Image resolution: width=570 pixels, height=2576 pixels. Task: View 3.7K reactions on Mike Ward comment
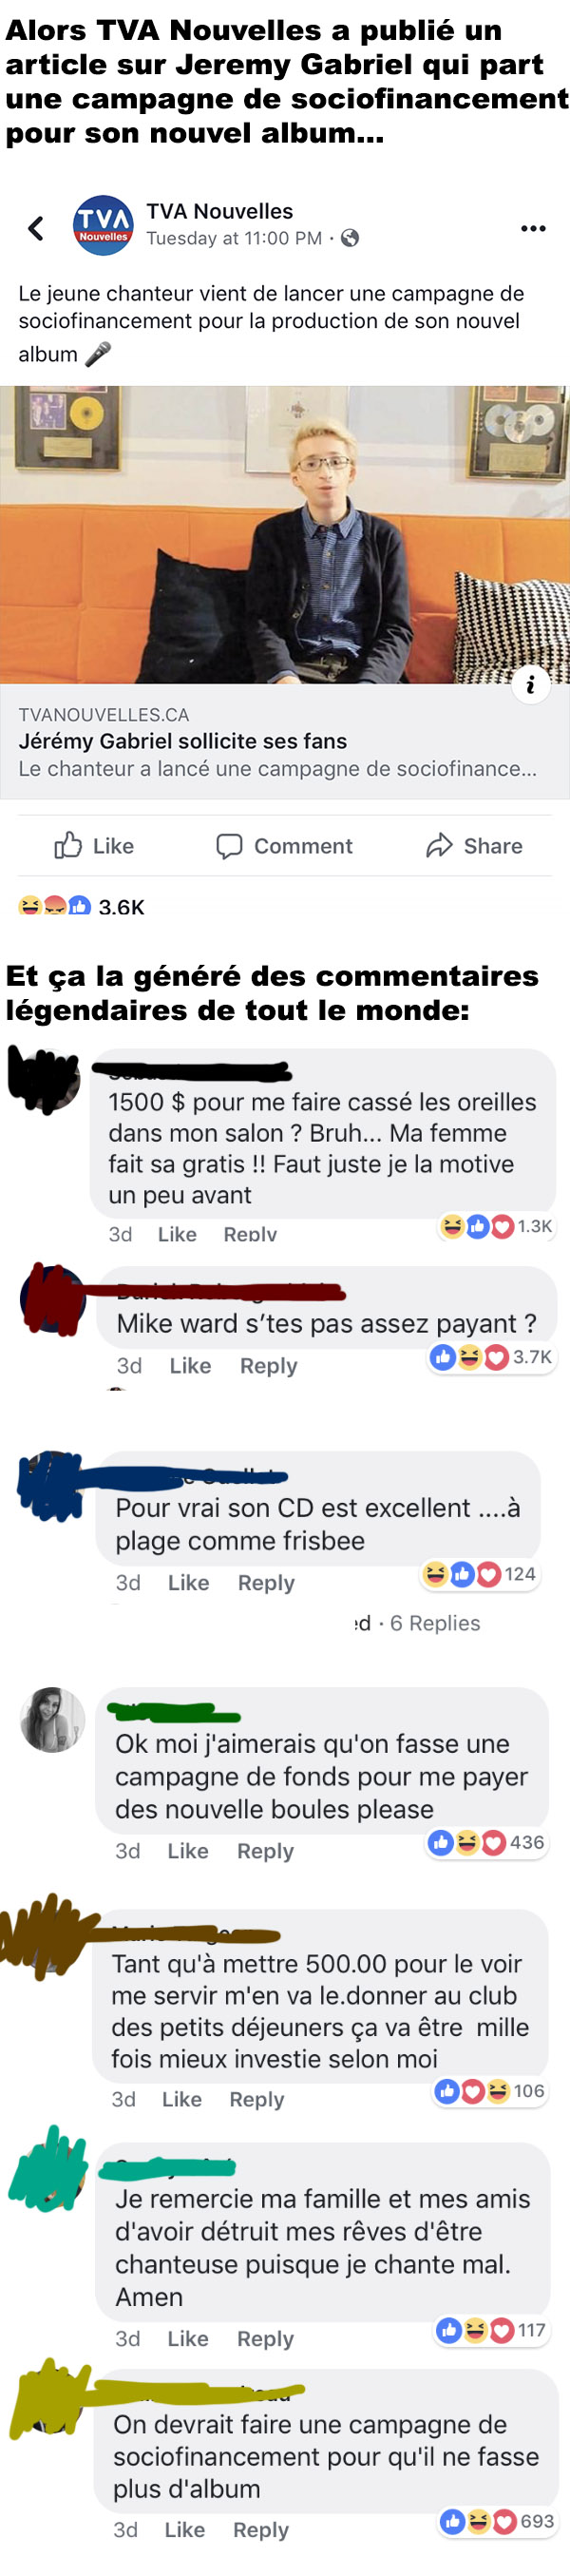tap(491, 1356)
